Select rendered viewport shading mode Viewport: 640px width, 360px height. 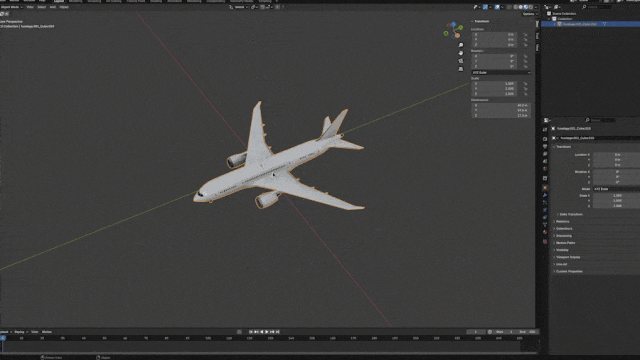pyautogui.click(x=531, y=7)
